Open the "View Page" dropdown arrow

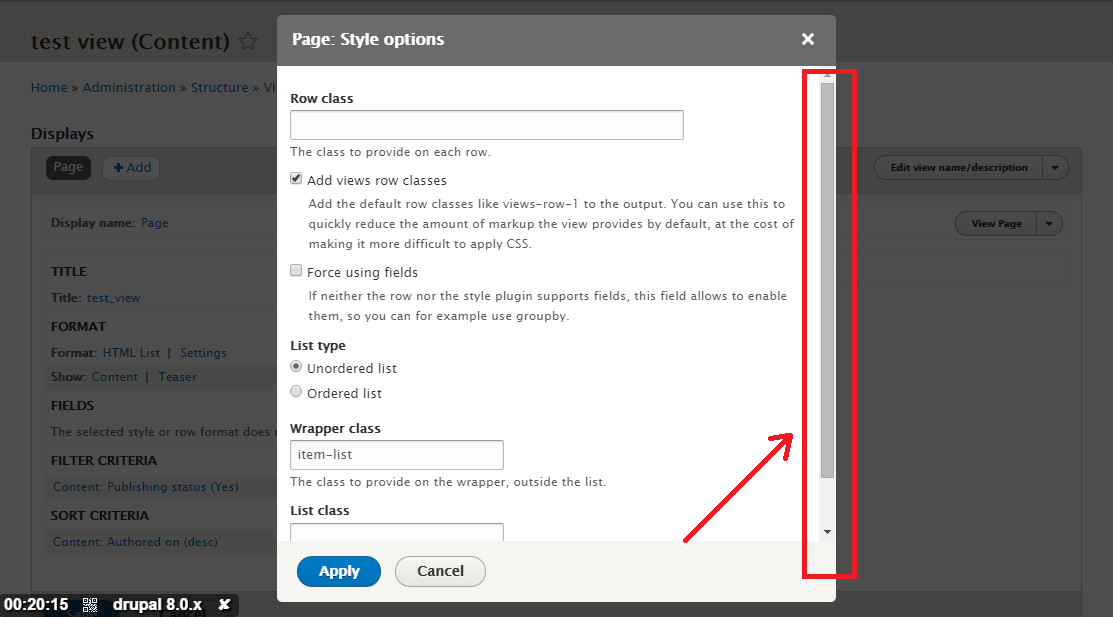[1048, 223]
